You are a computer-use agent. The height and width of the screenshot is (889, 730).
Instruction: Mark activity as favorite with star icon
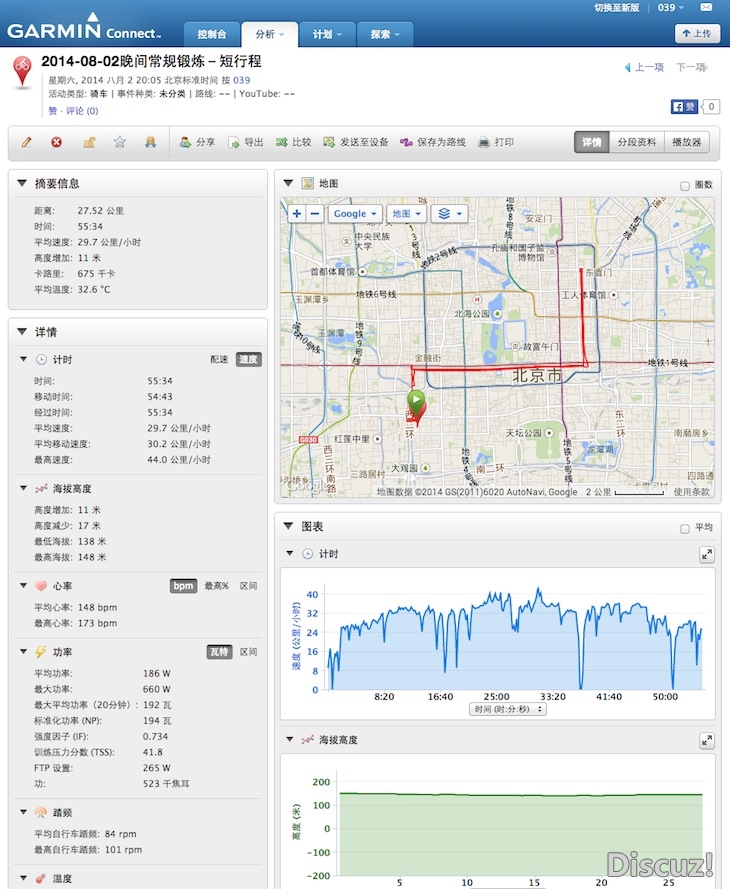120,142
